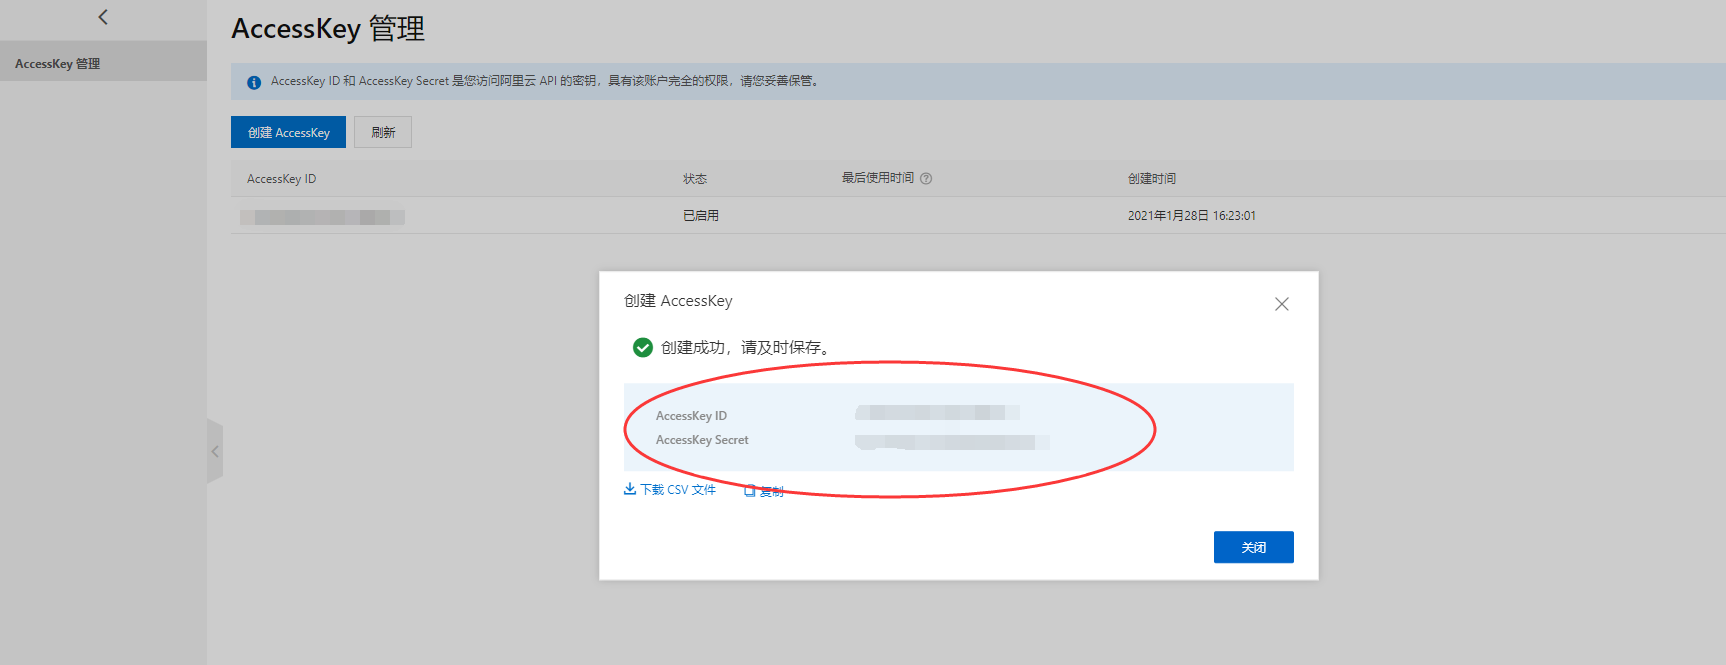Image resolution: width=1726 pixels, height=665 pixels.
Task: Collapse the sidebar using the edge handle
Action: pyautogui.click(x=215, y=451)
